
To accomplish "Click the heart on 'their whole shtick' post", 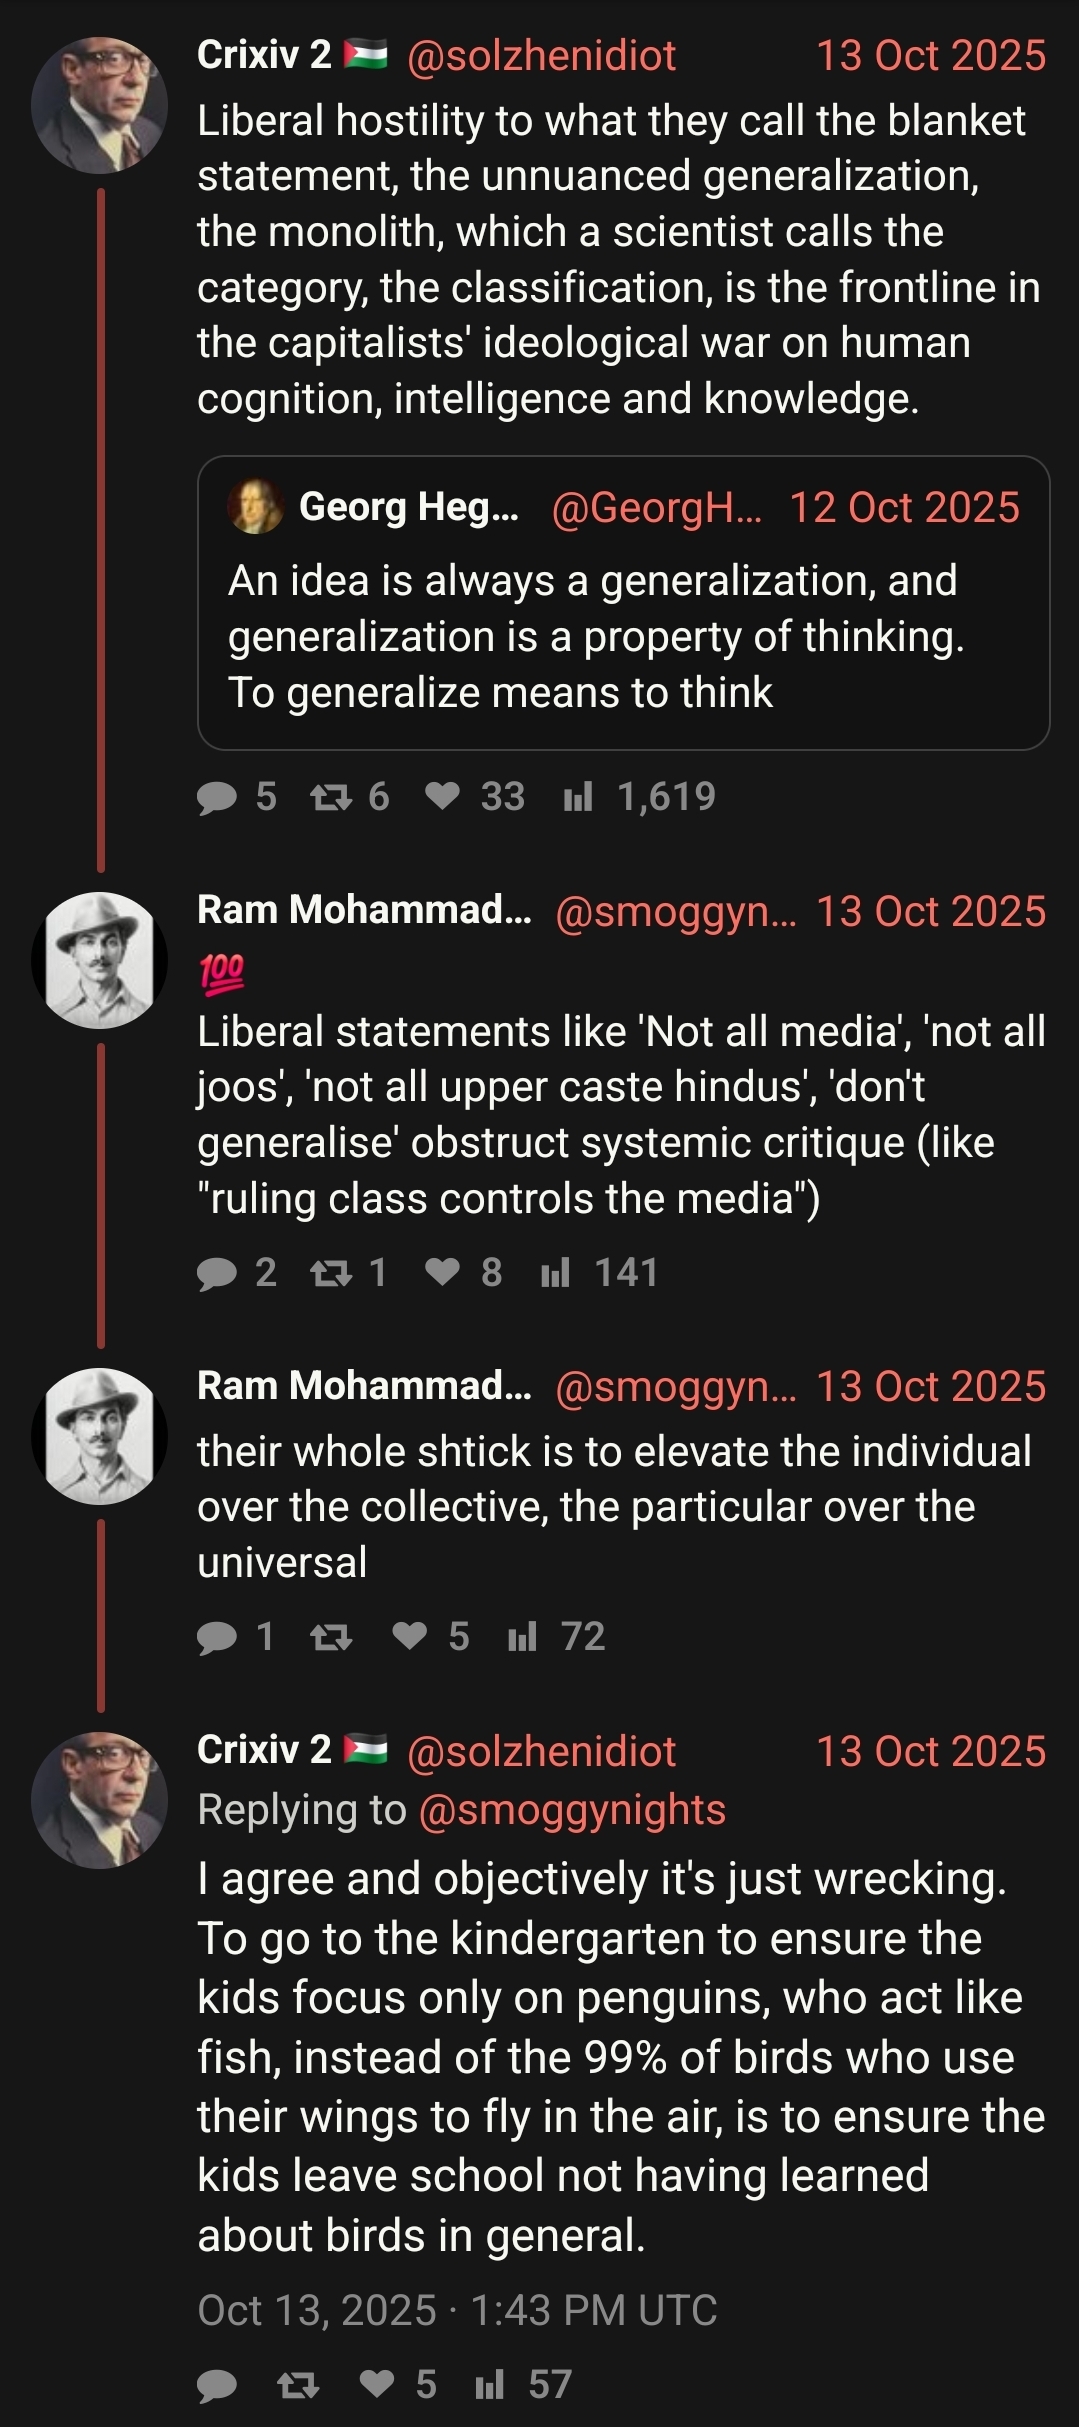I will [x=409, y=1636].
